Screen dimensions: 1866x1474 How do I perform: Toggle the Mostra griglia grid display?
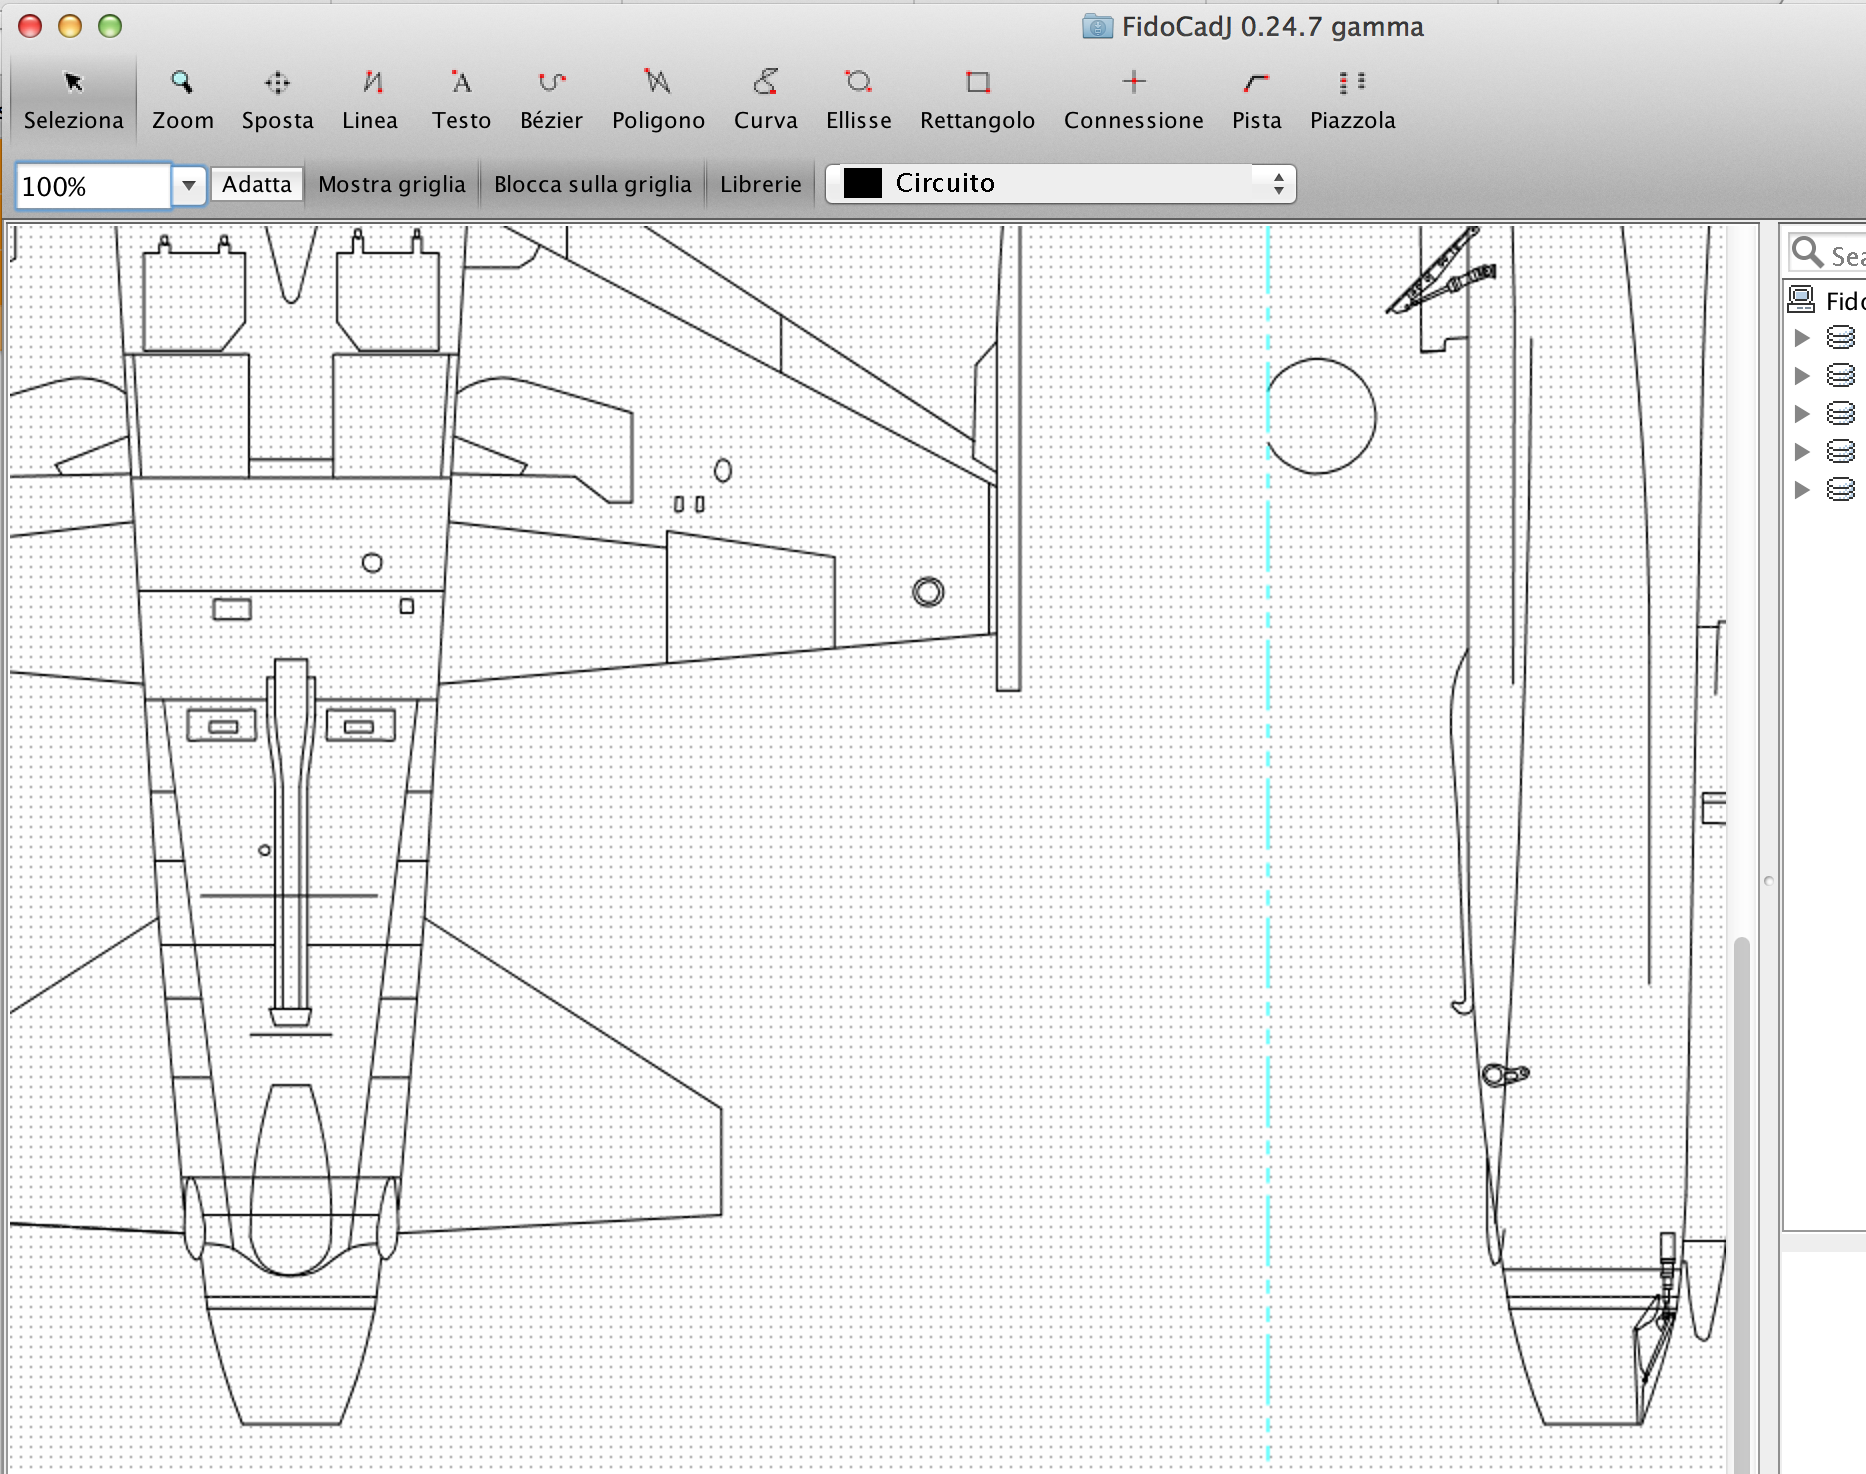tap(392, 184)
